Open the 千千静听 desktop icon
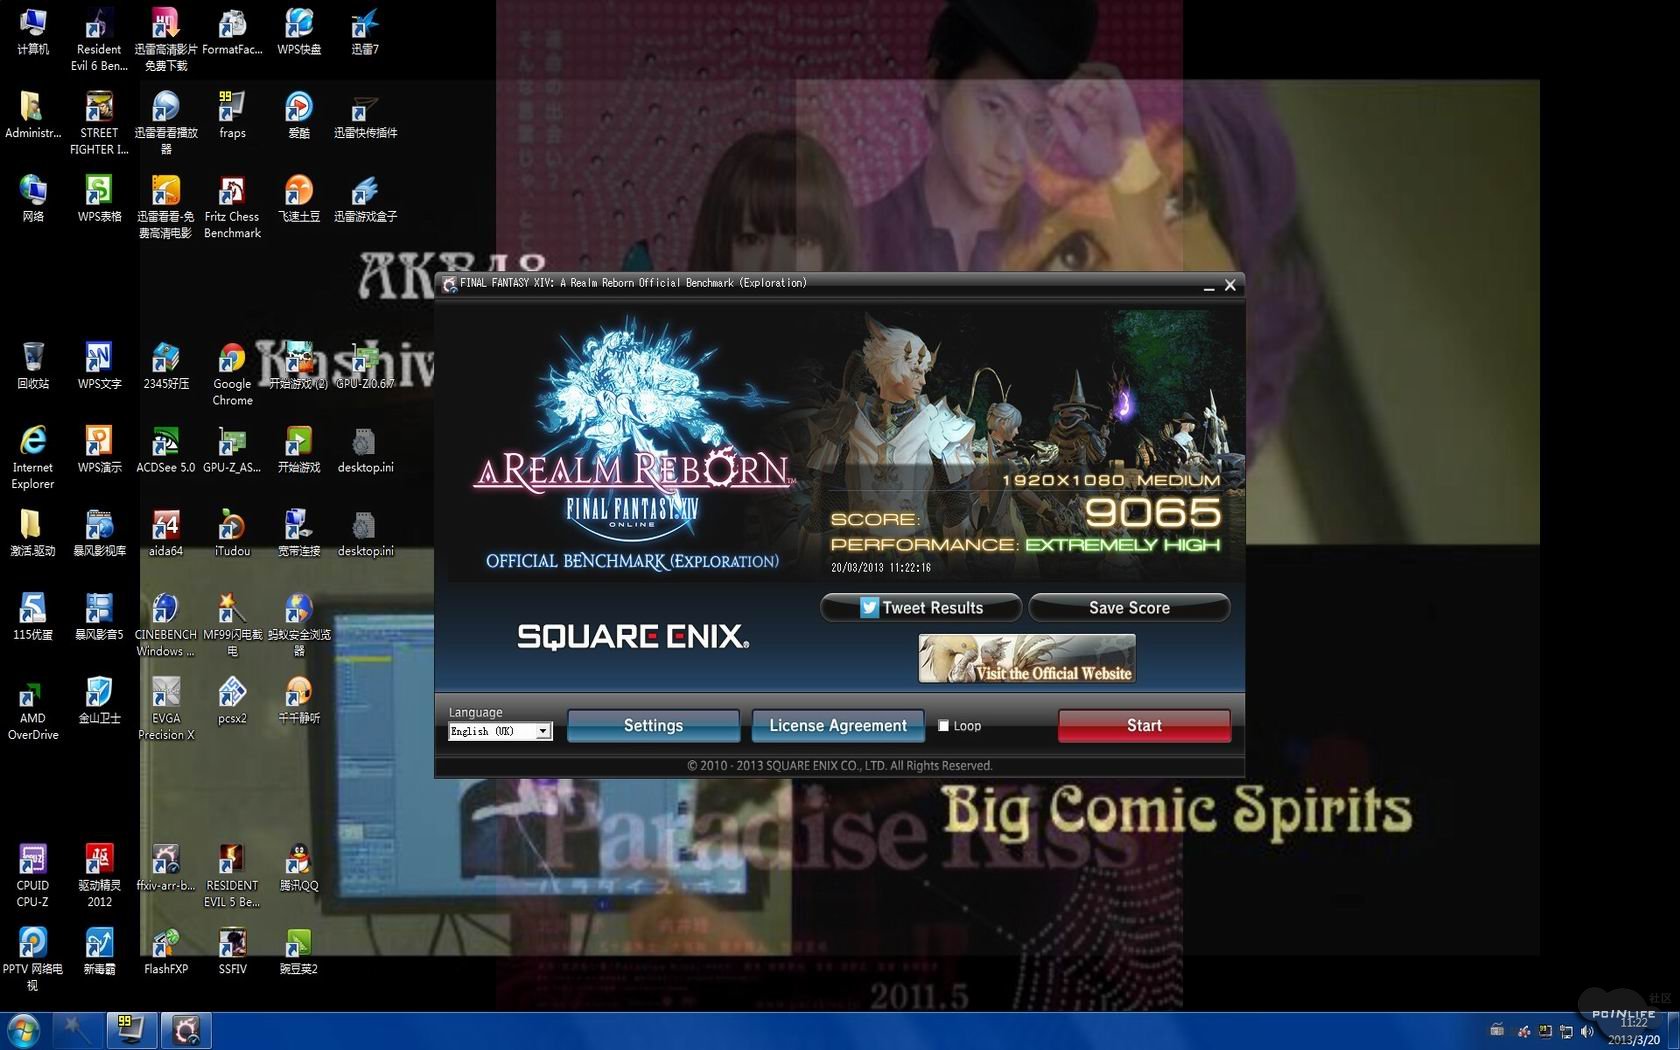 [299, 699]
